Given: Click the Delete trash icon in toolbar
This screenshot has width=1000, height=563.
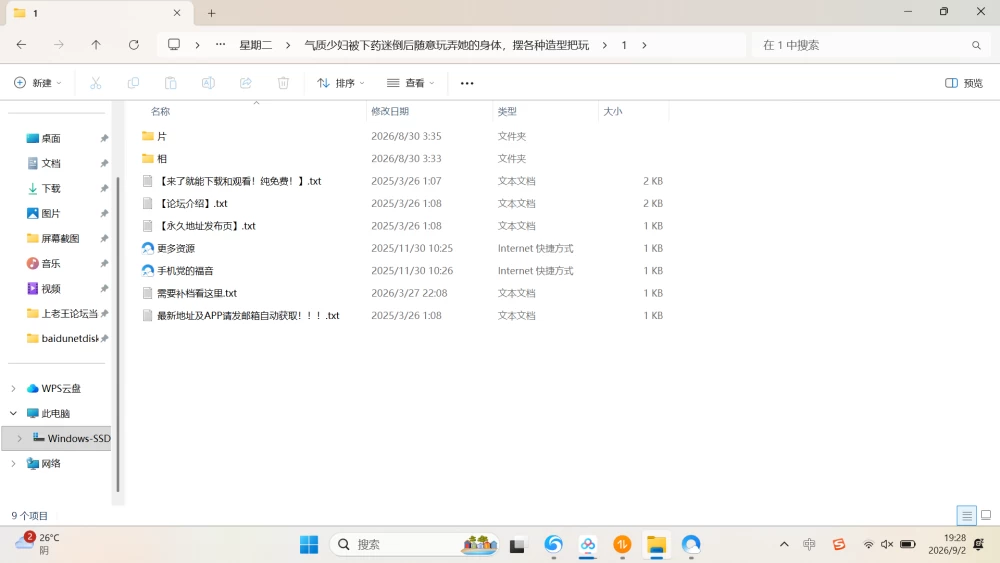Looking at the screenshot, I should (283, 83).
